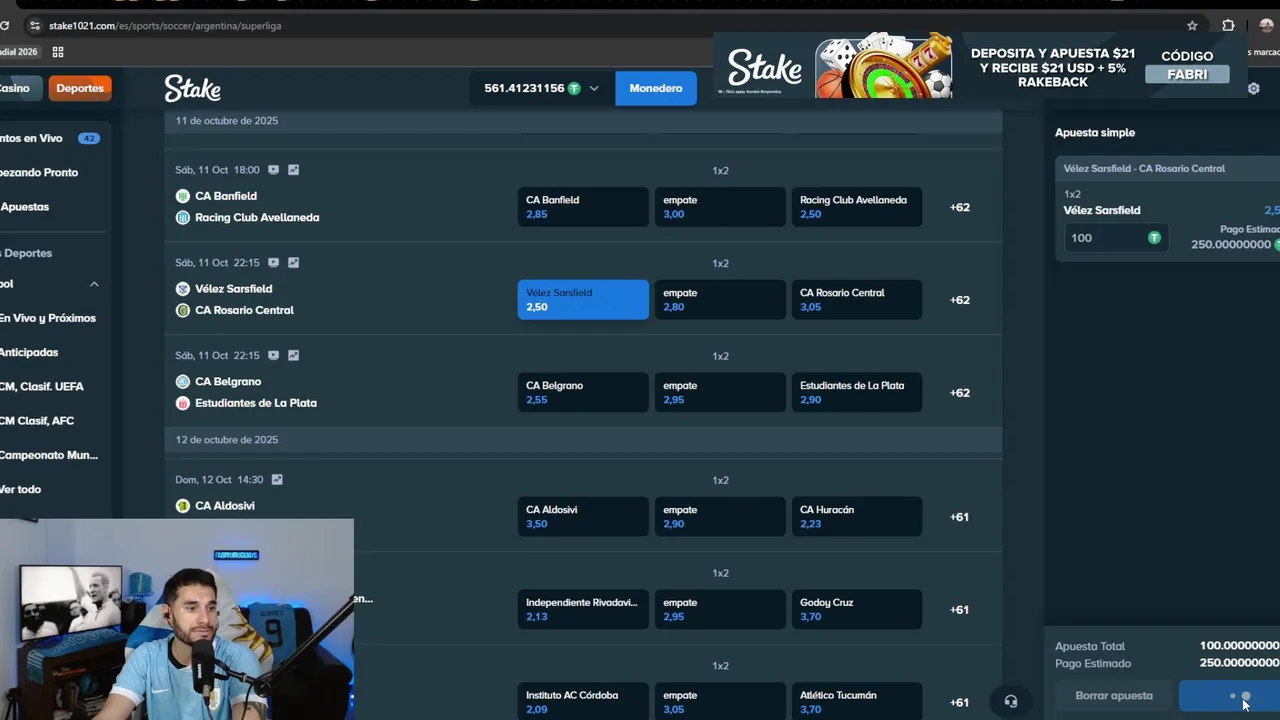Click Borrar apuesta button

coord(1114,696)
